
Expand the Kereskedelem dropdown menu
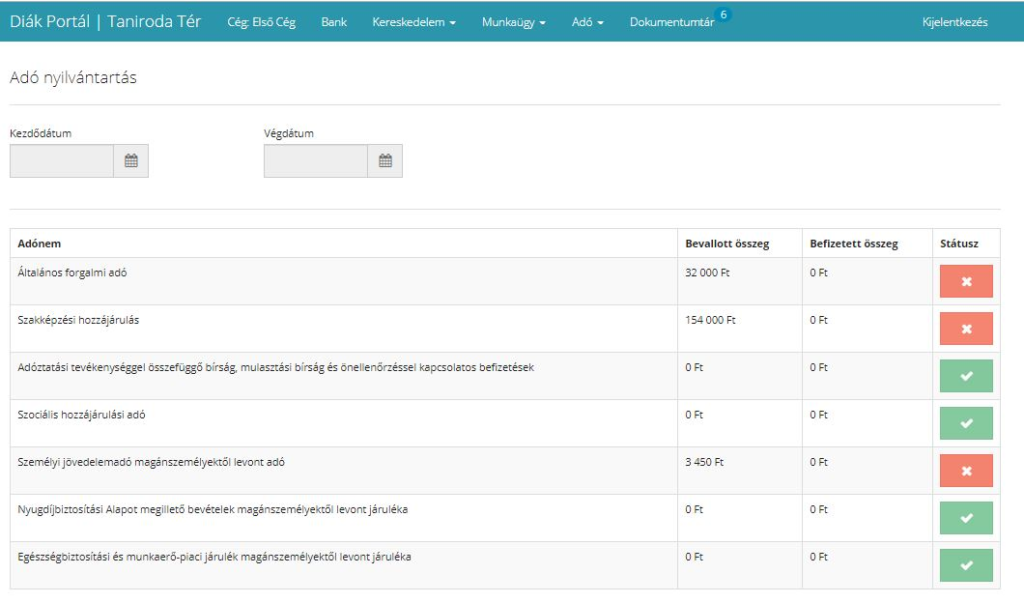click(x=414, y=22)
